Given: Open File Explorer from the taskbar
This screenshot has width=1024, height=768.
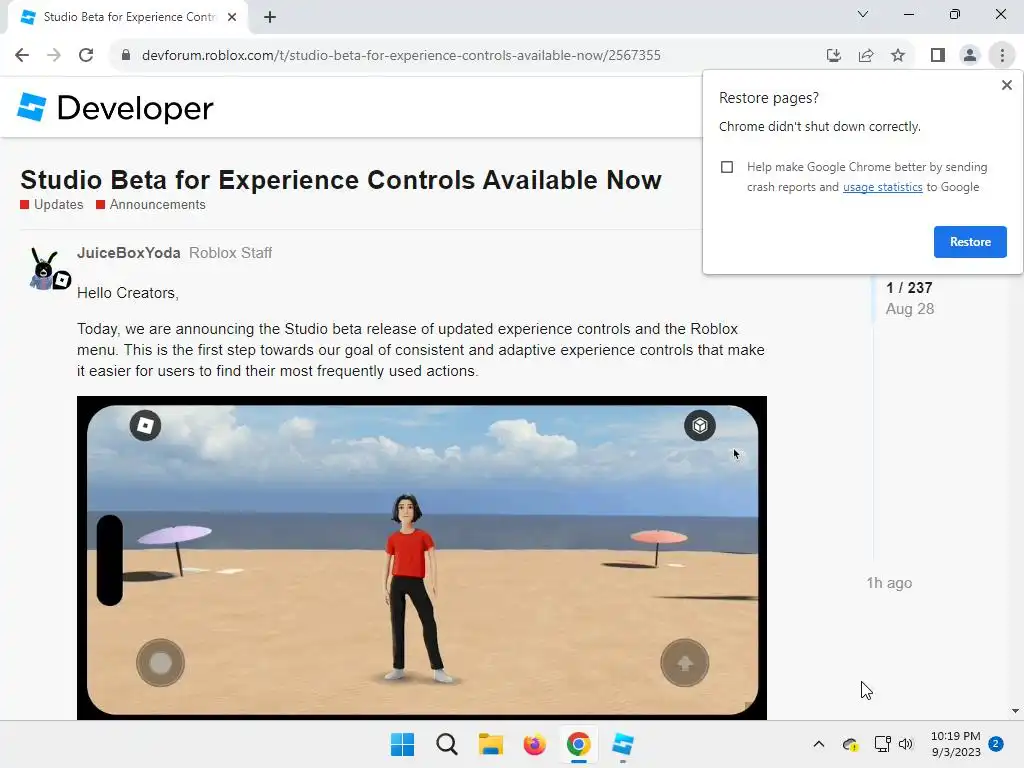Looking at the screenshot, I should click(490, 744).
